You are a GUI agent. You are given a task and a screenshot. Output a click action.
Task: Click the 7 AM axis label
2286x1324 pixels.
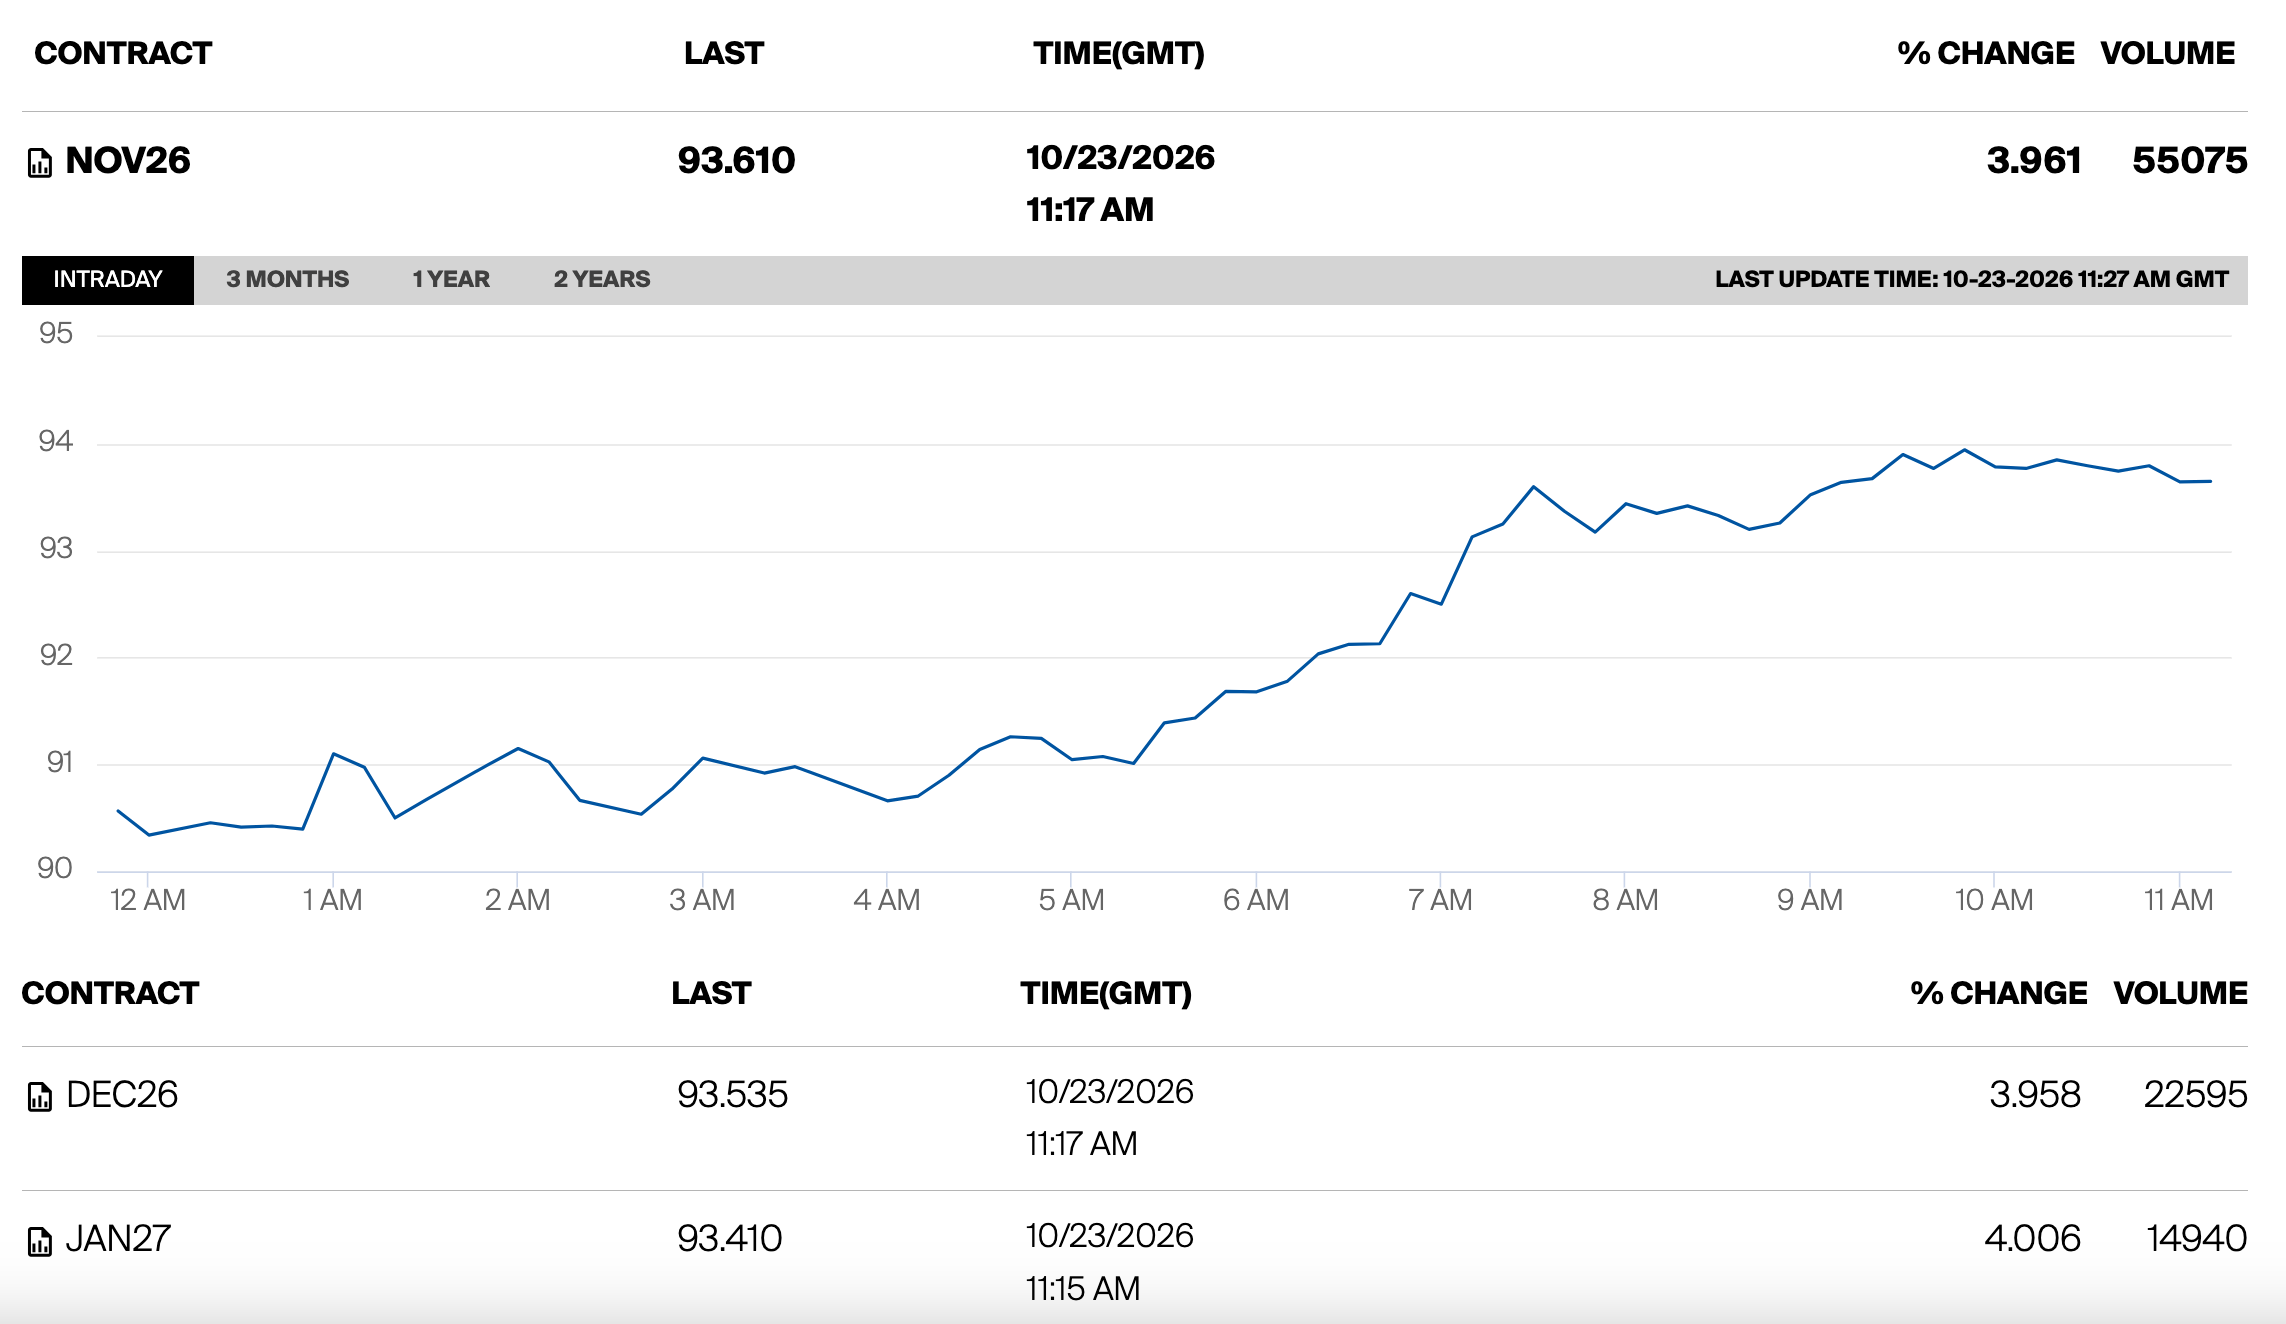1440,900
